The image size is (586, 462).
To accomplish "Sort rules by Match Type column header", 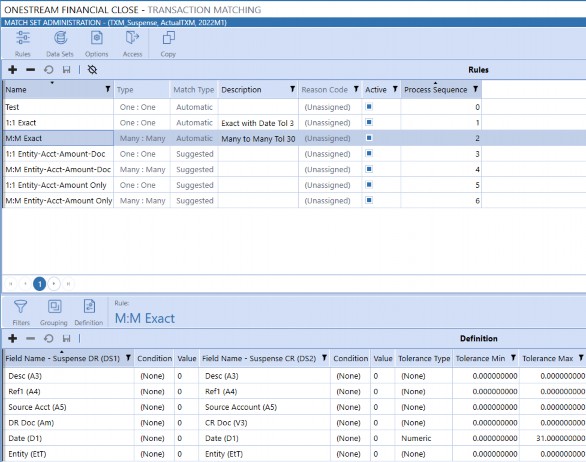I will (x=194, y=90).
